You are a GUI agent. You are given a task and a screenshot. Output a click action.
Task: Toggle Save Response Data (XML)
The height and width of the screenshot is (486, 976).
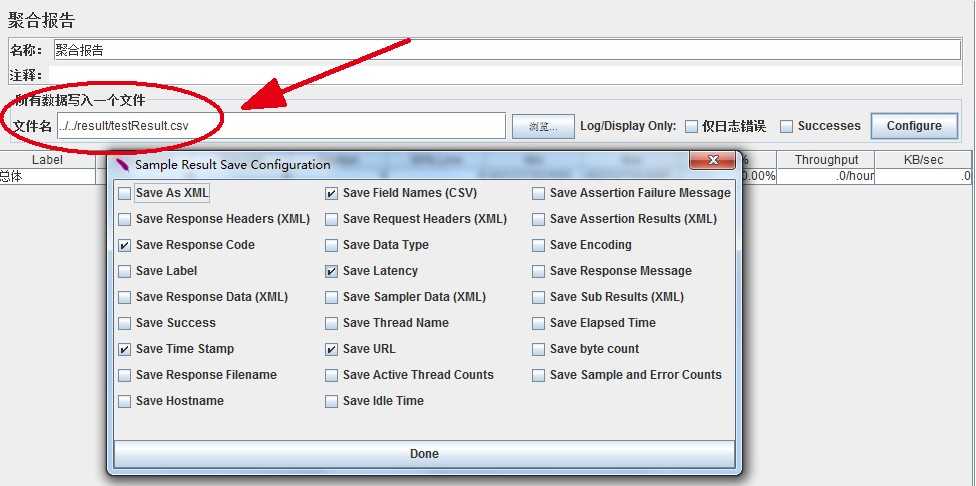[x=124, y=297]
